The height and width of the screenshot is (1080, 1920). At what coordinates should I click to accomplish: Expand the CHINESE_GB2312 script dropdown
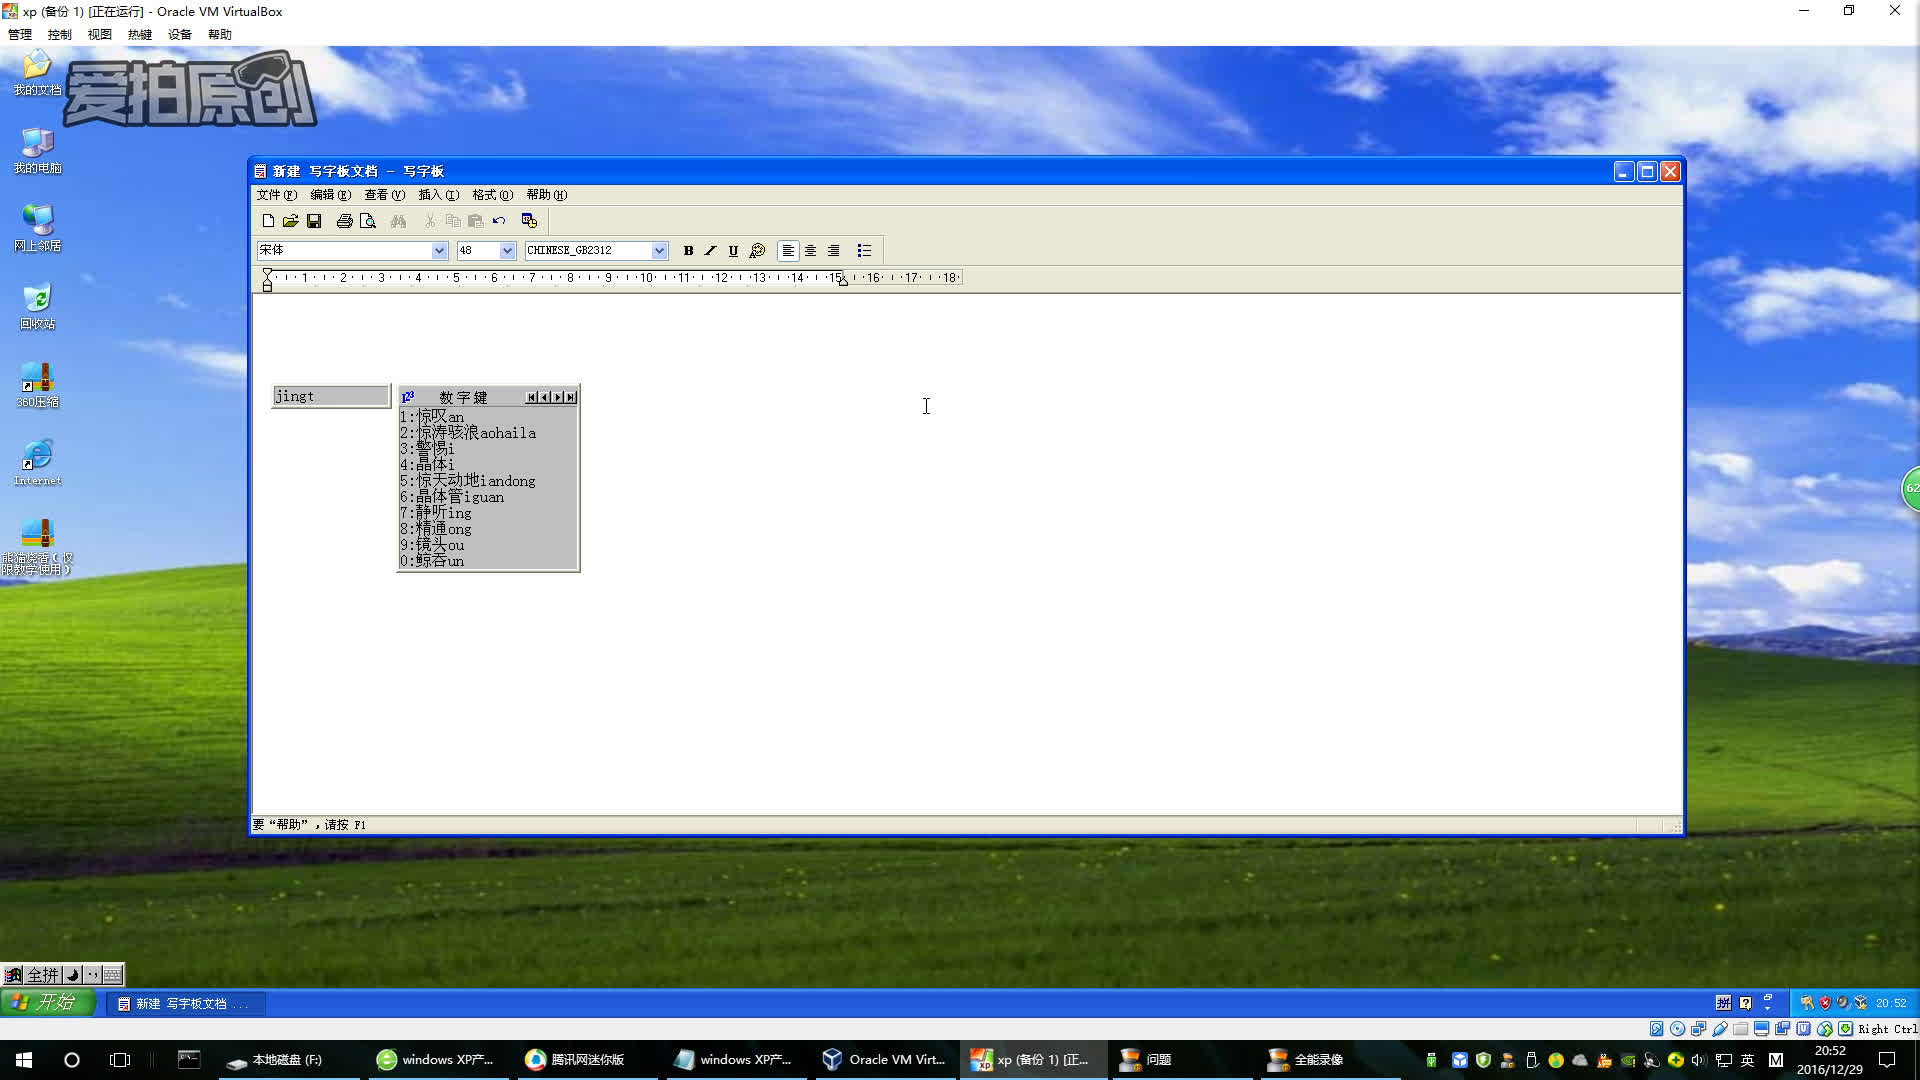pos(659,251)
